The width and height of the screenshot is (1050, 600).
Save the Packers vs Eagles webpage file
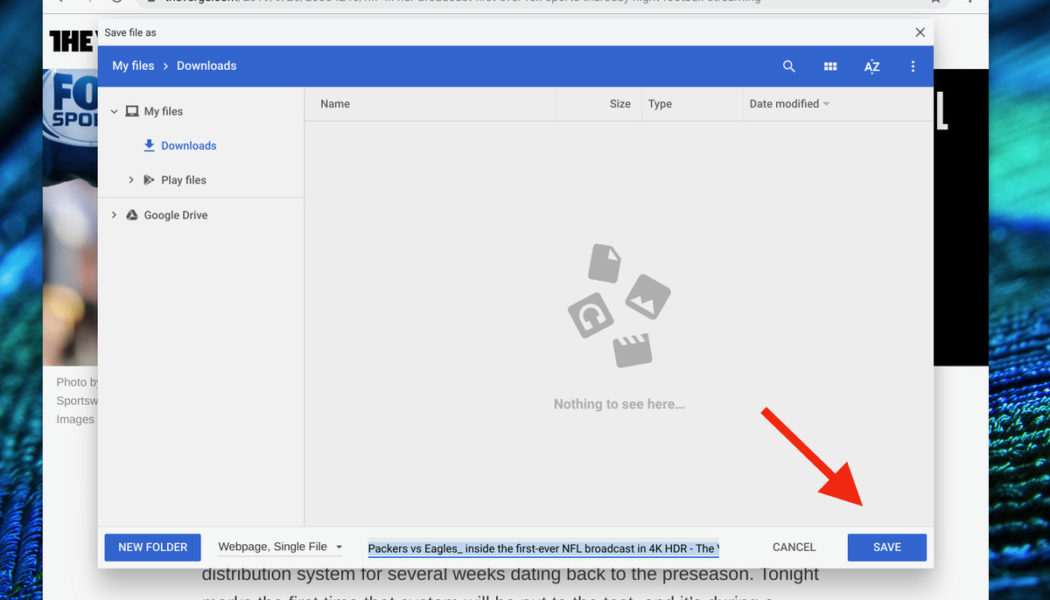tap(886, 547)
